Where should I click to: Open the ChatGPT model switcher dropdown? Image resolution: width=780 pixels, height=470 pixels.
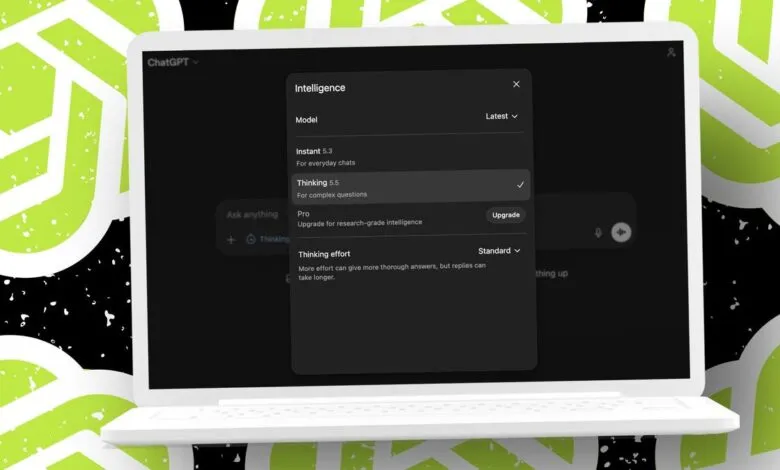(173, 62)
